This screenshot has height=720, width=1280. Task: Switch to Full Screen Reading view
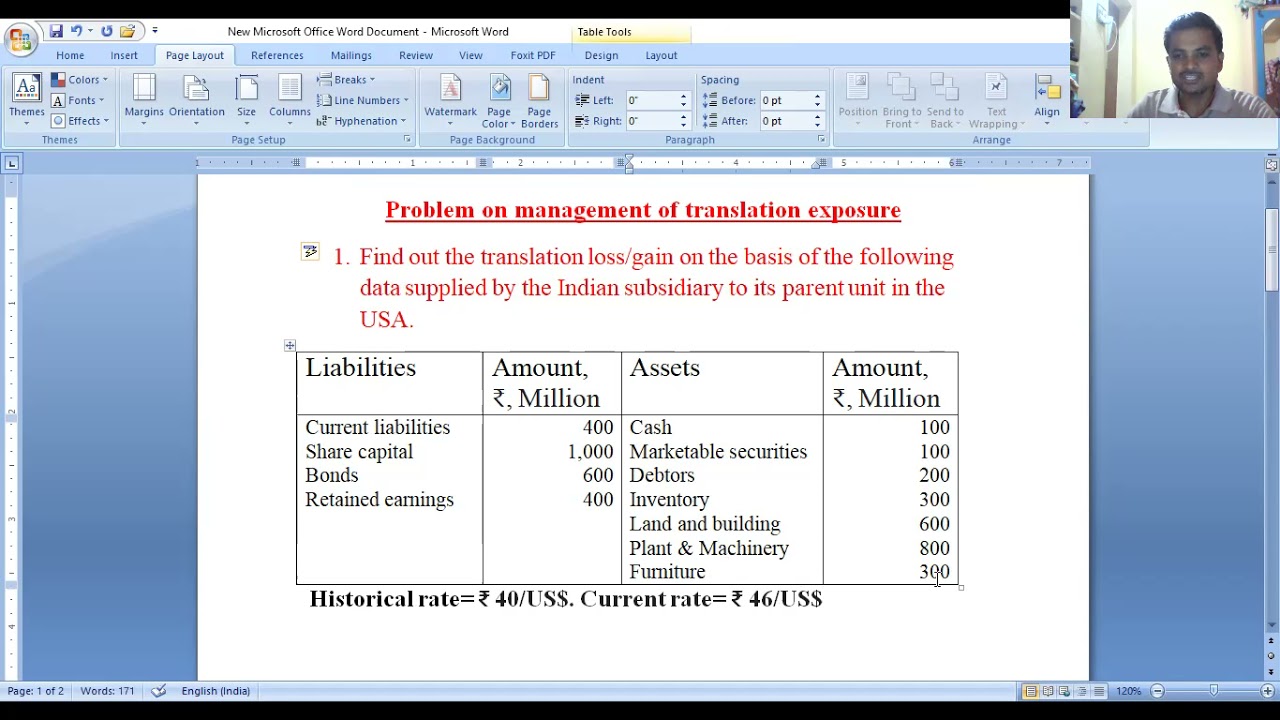click(x=1048, y=691)
